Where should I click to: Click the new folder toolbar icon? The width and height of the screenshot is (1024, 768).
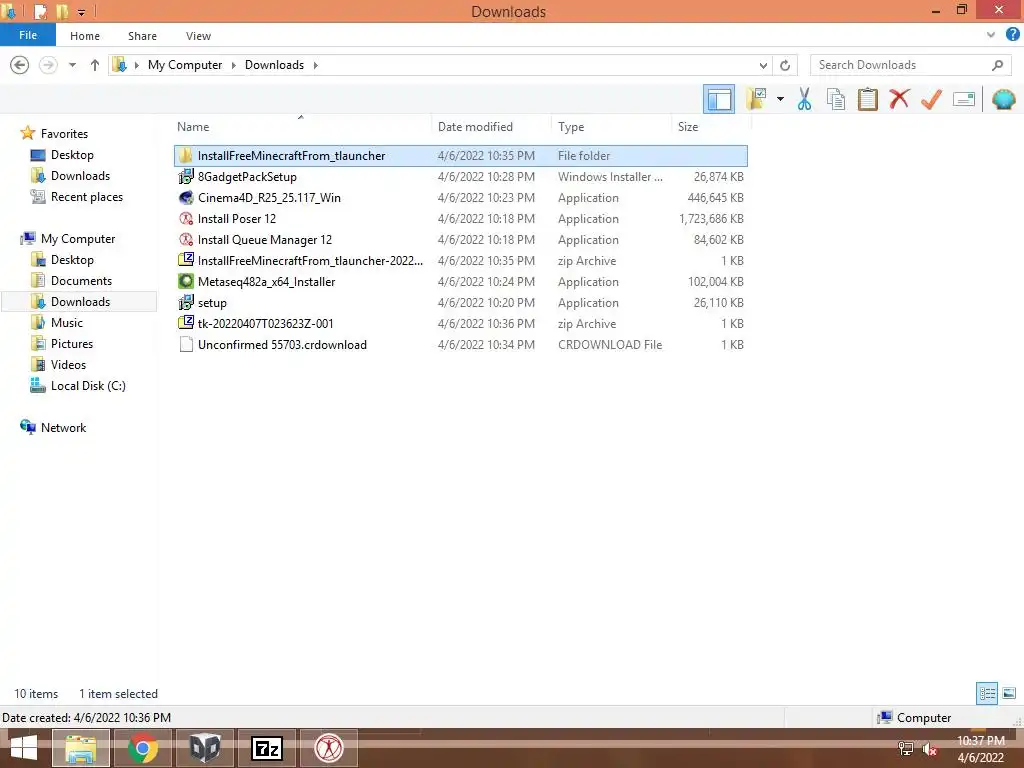[756, 99]
